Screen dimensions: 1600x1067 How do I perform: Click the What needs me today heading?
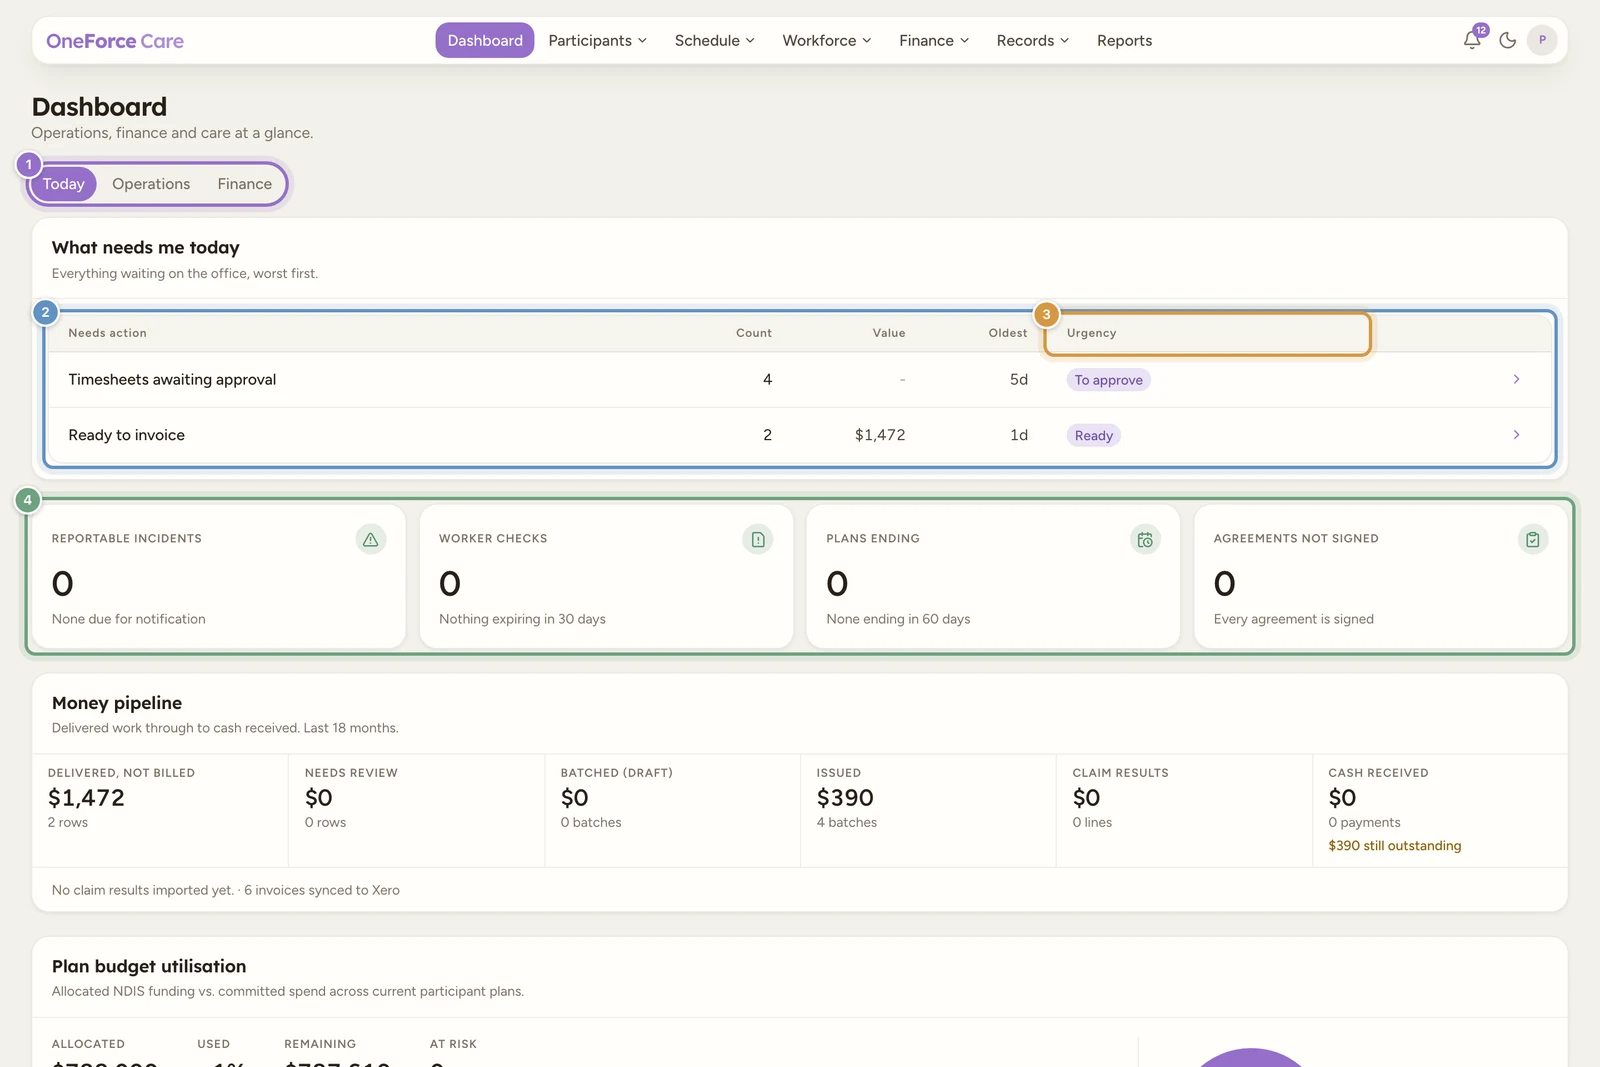[x=146, y=247]
